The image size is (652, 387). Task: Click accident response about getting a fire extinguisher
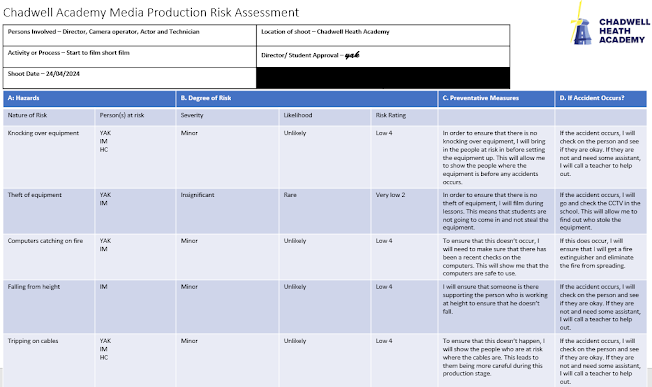point(596,253)
